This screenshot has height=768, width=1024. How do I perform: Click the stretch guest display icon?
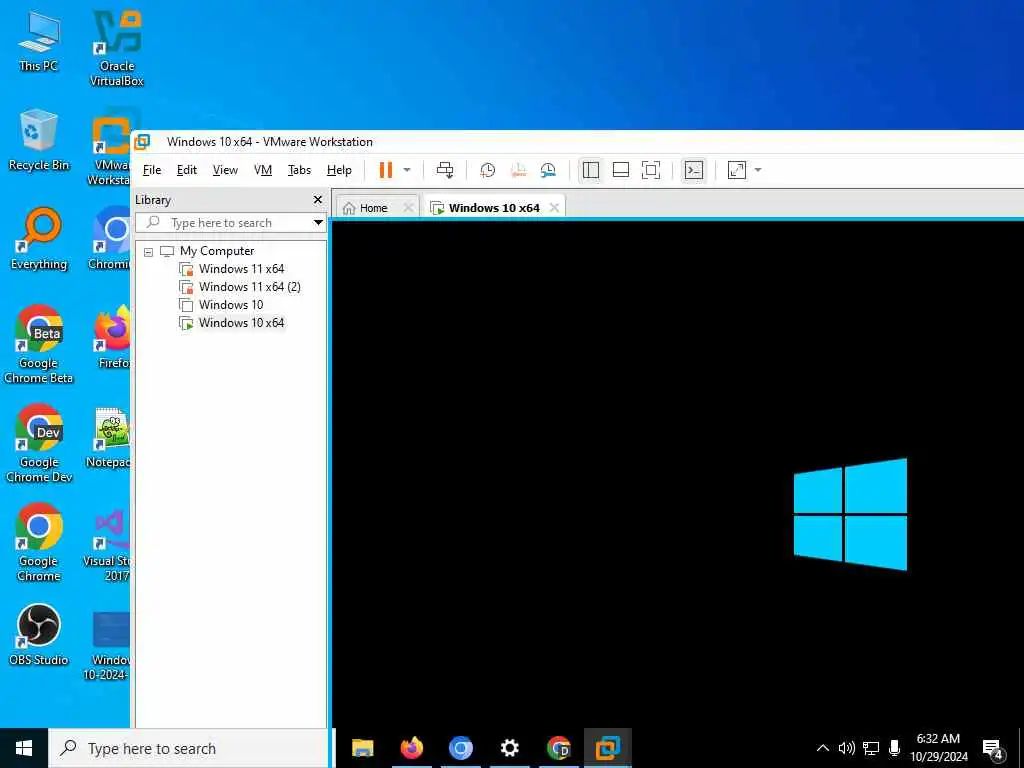click(x=737, y=170)
